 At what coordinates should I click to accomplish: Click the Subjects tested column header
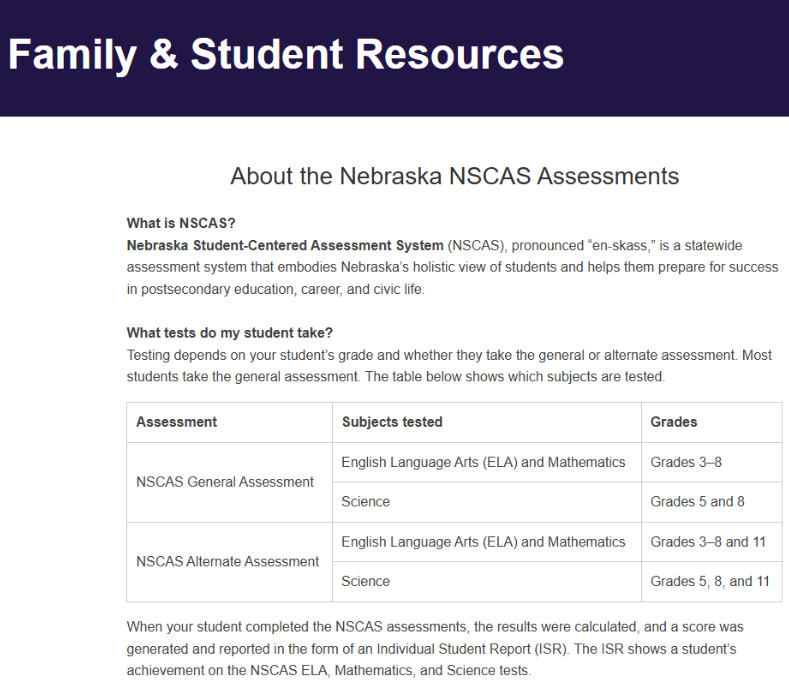point(487,422)
